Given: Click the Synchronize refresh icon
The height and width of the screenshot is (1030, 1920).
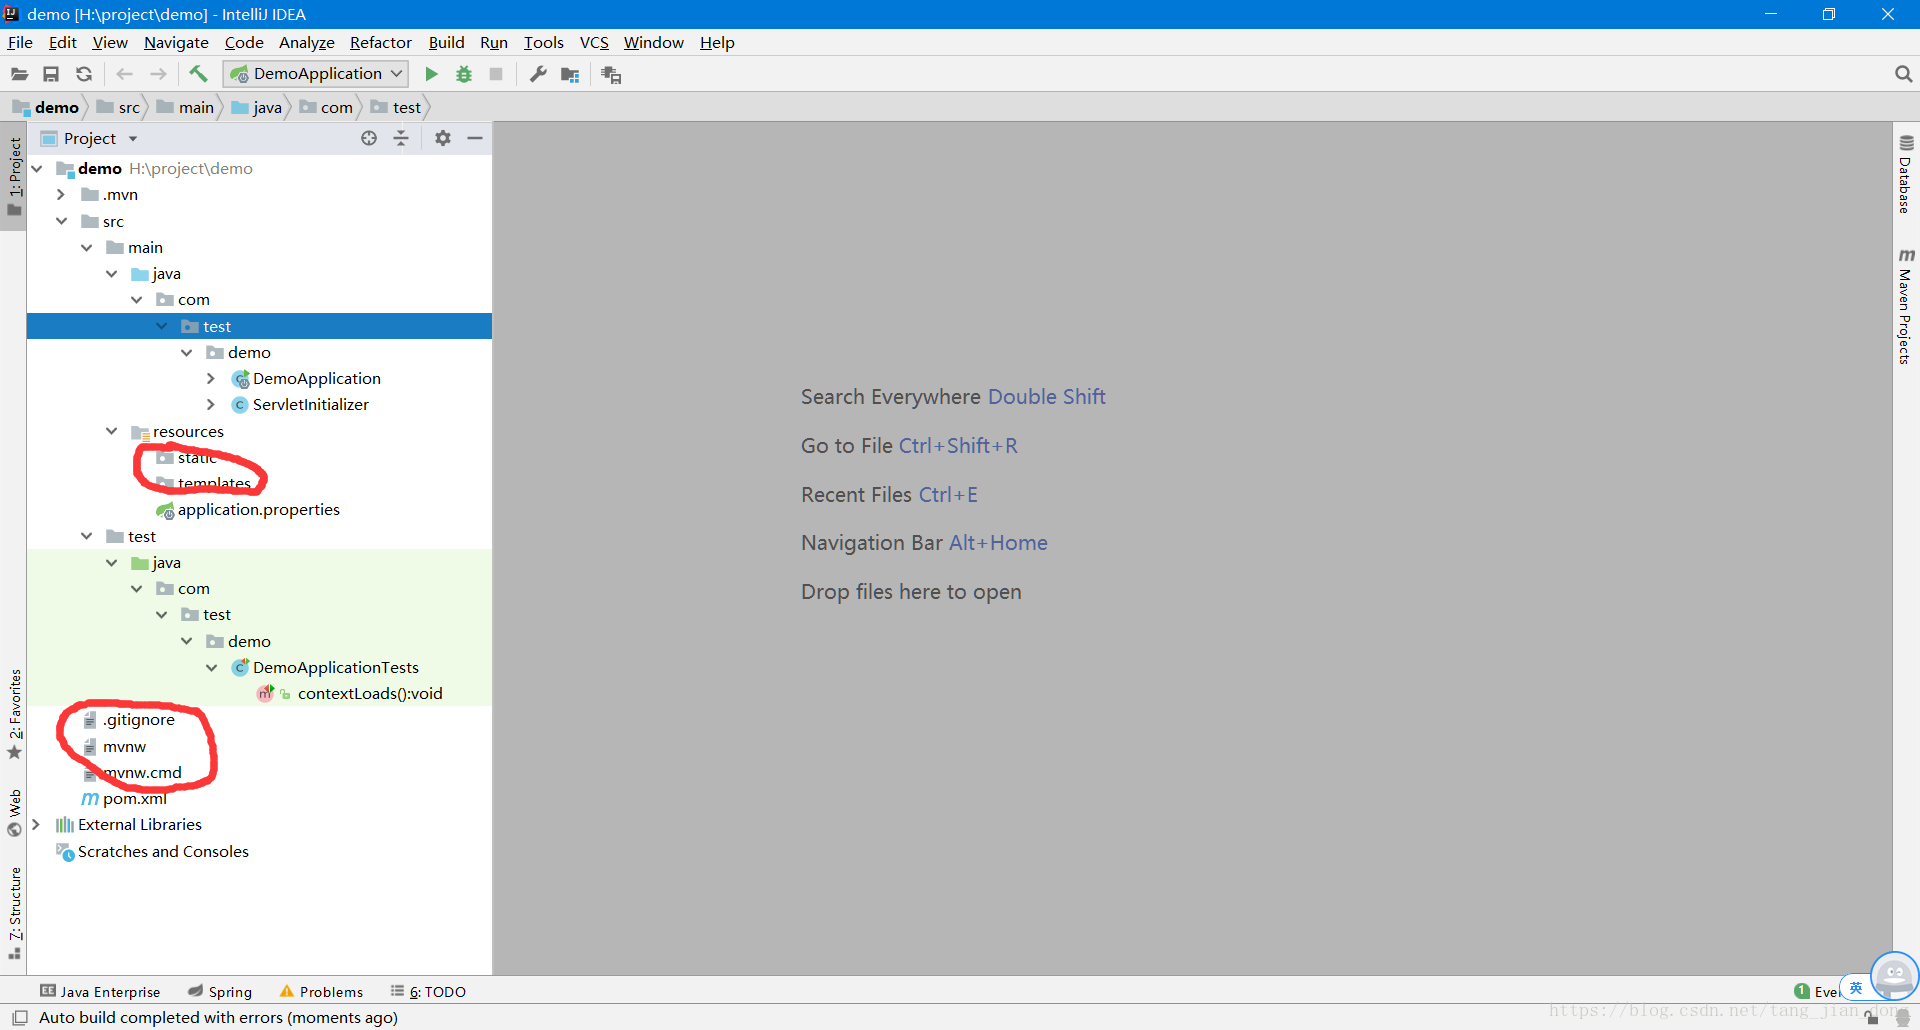Looking at the screenshot, I should click(84, 74).
